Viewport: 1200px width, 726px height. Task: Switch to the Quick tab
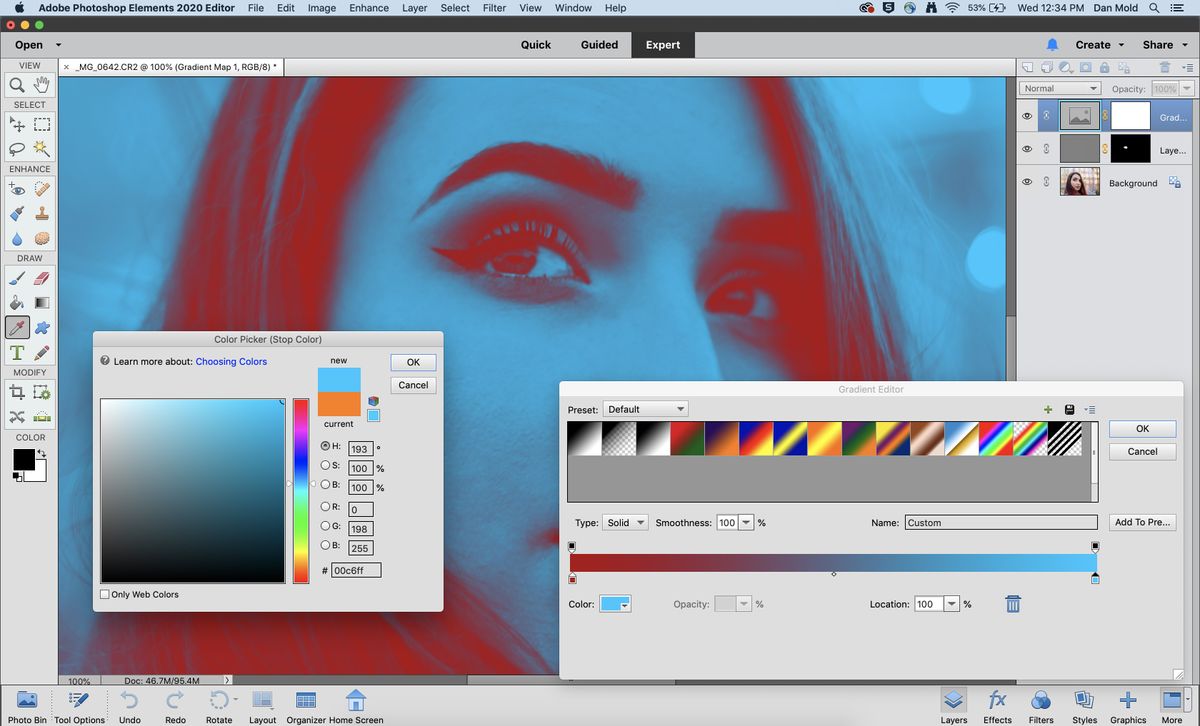coord(535,44)
